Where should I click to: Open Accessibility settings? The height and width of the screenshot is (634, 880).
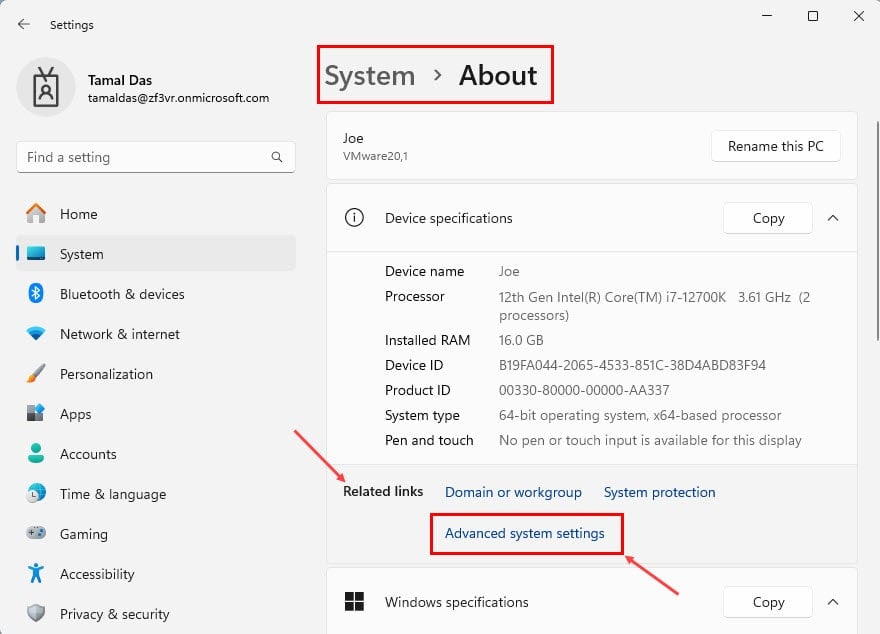pos(155,574)
